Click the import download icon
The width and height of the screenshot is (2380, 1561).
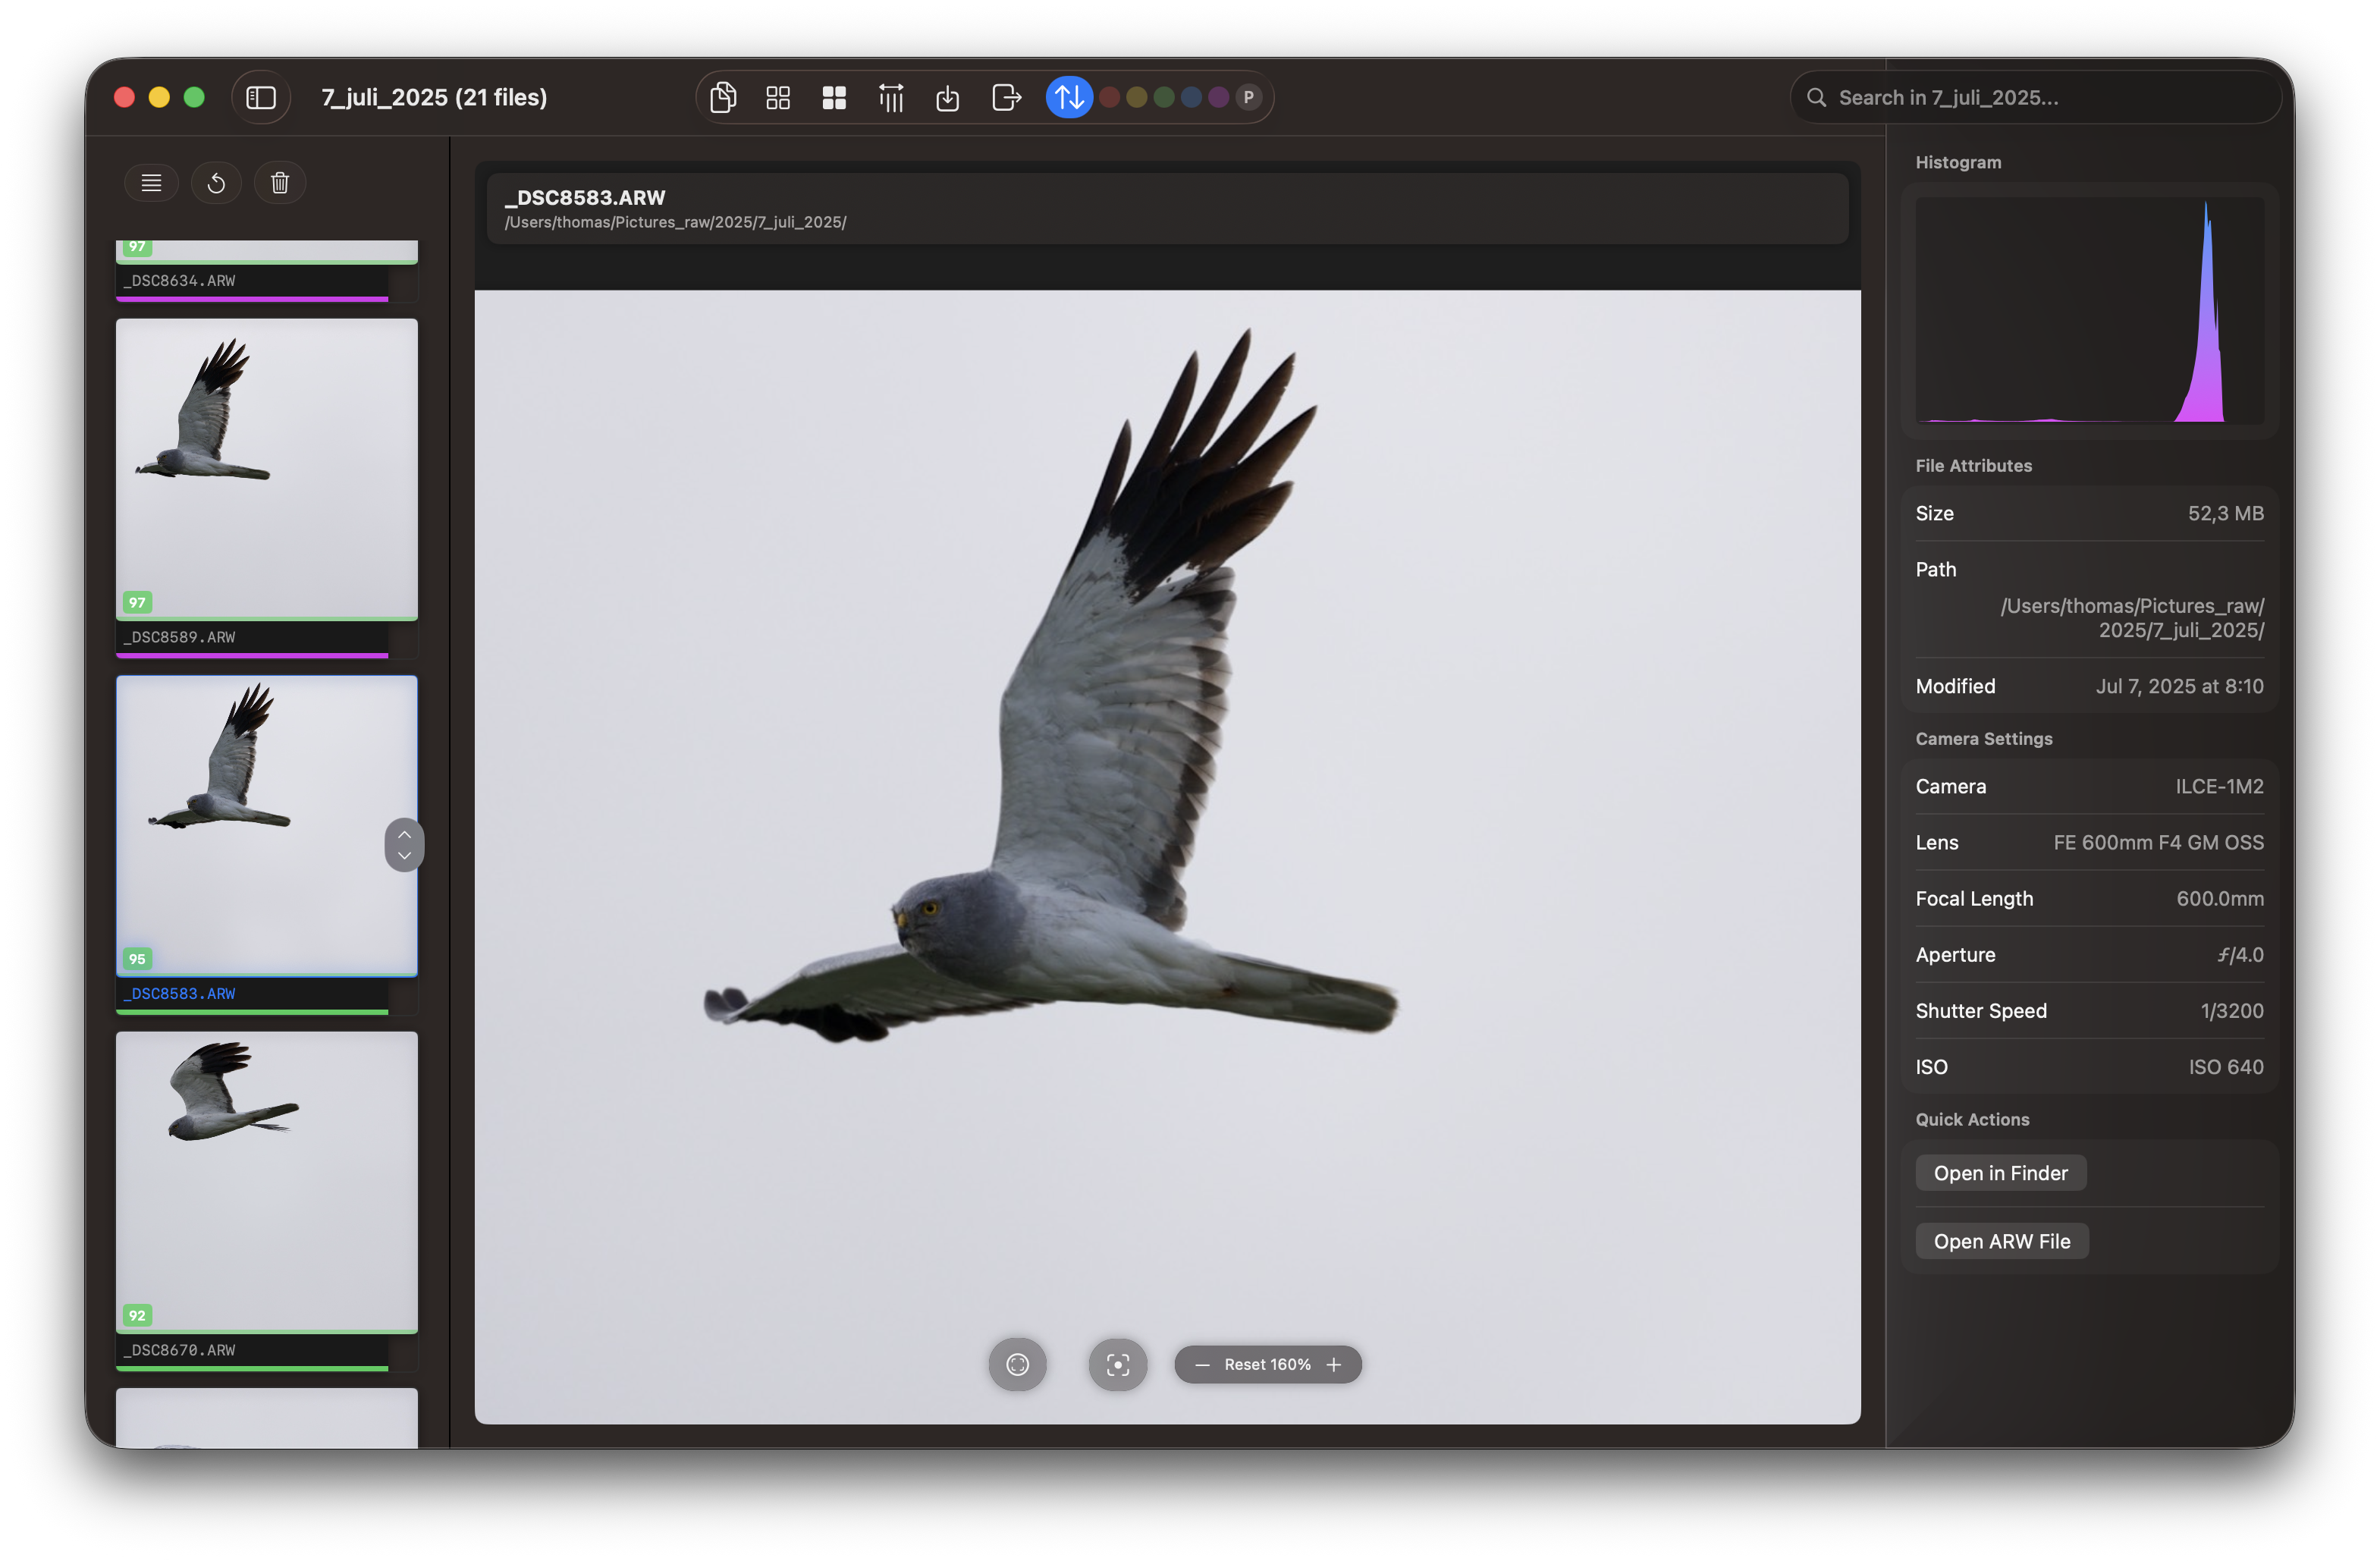click(947, 97)
